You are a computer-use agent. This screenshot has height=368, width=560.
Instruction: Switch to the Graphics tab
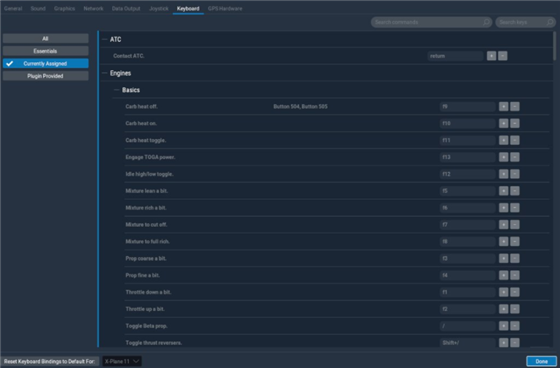pyautogui.click(x=64, y=8)
